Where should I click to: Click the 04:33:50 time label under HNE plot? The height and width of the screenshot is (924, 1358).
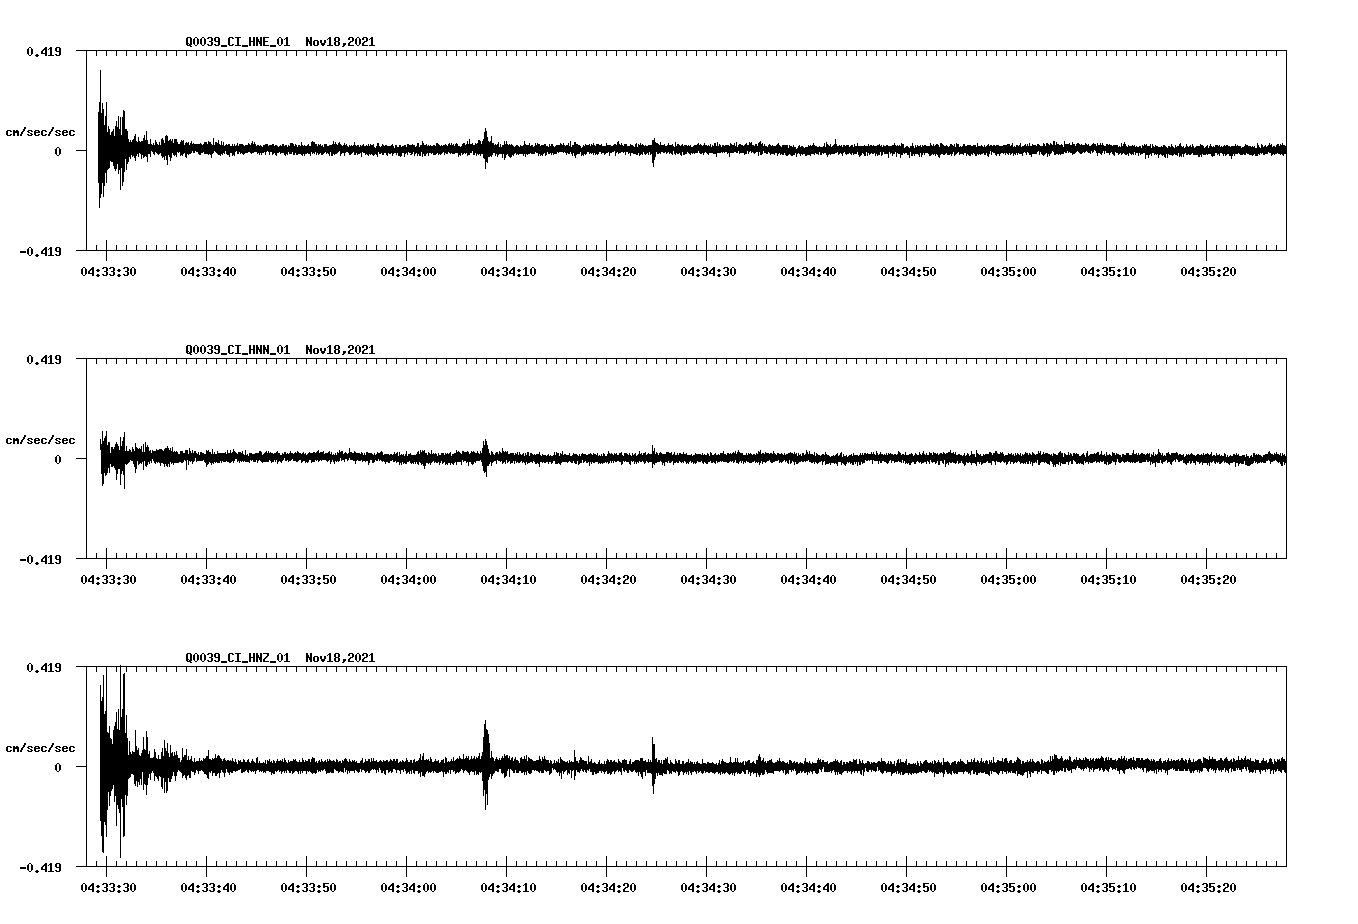pyautogui.click(x=308, y=272)
